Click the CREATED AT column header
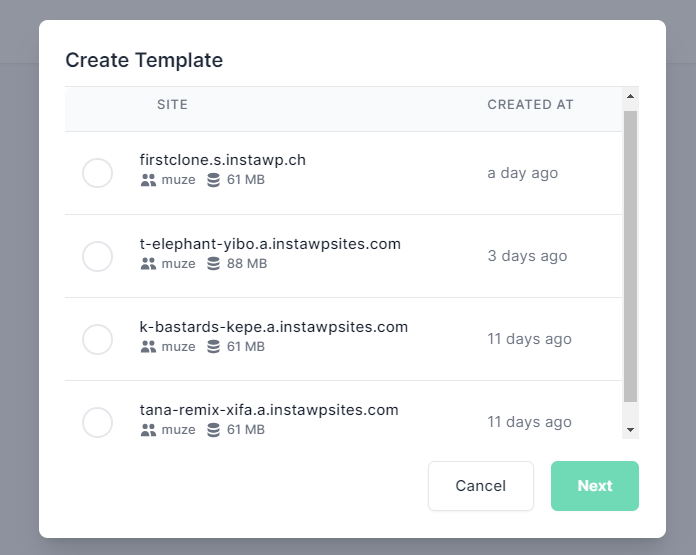 (530, 104)
